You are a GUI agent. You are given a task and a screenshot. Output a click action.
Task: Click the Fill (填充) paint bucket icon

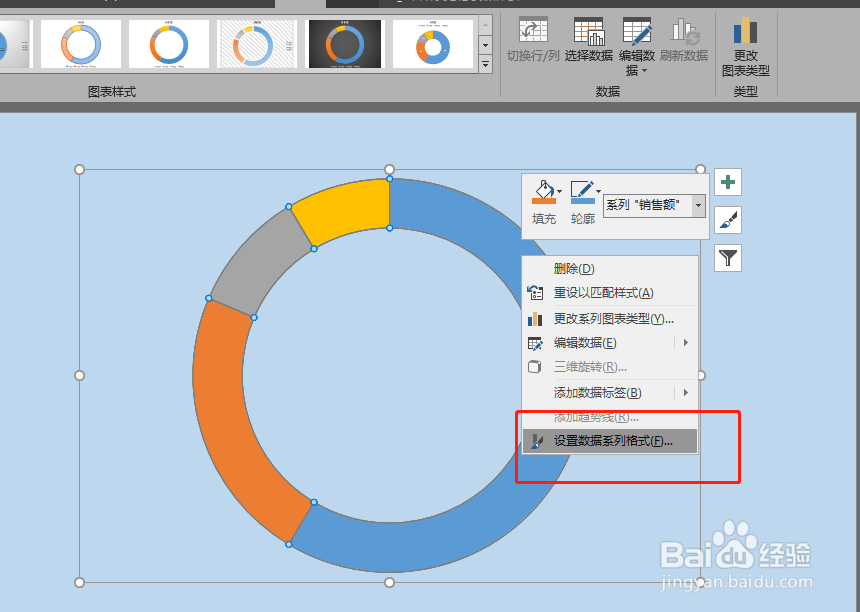click(x=544, y=192)
